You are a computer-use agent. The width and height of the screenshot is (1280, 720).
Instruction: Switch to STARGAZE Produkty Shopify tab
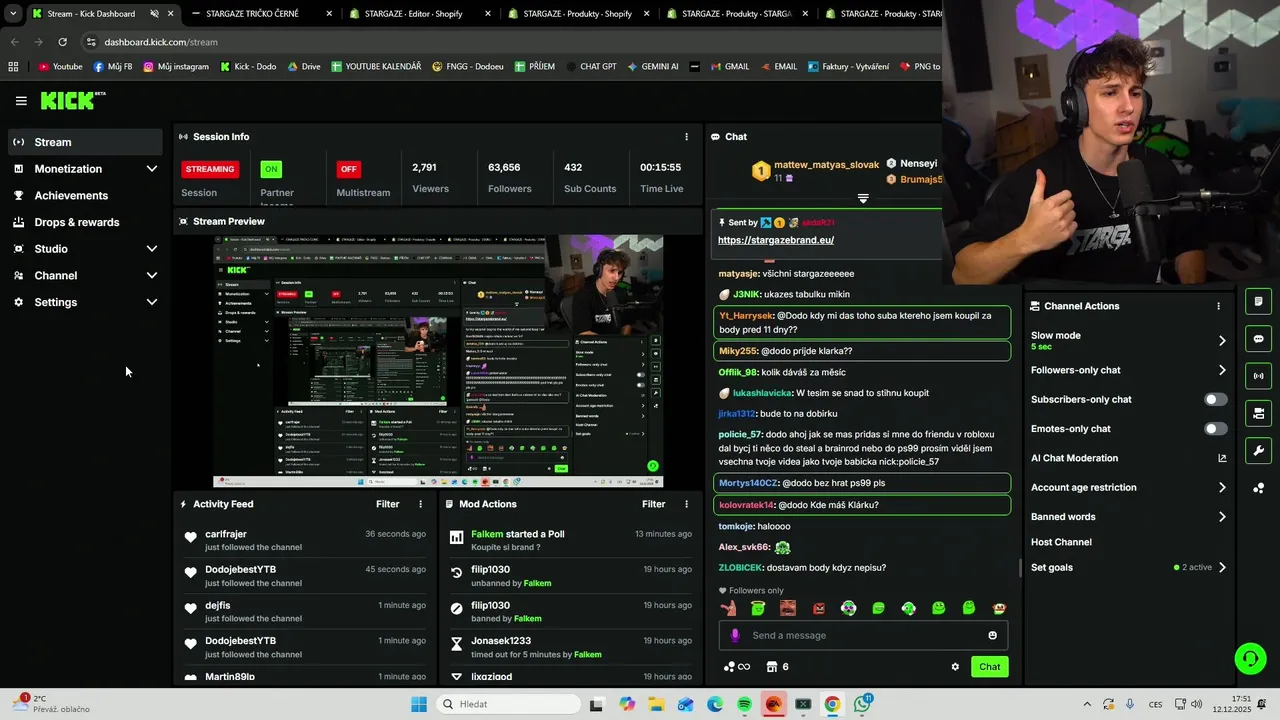pyautogui.click(x=578, y=14)
